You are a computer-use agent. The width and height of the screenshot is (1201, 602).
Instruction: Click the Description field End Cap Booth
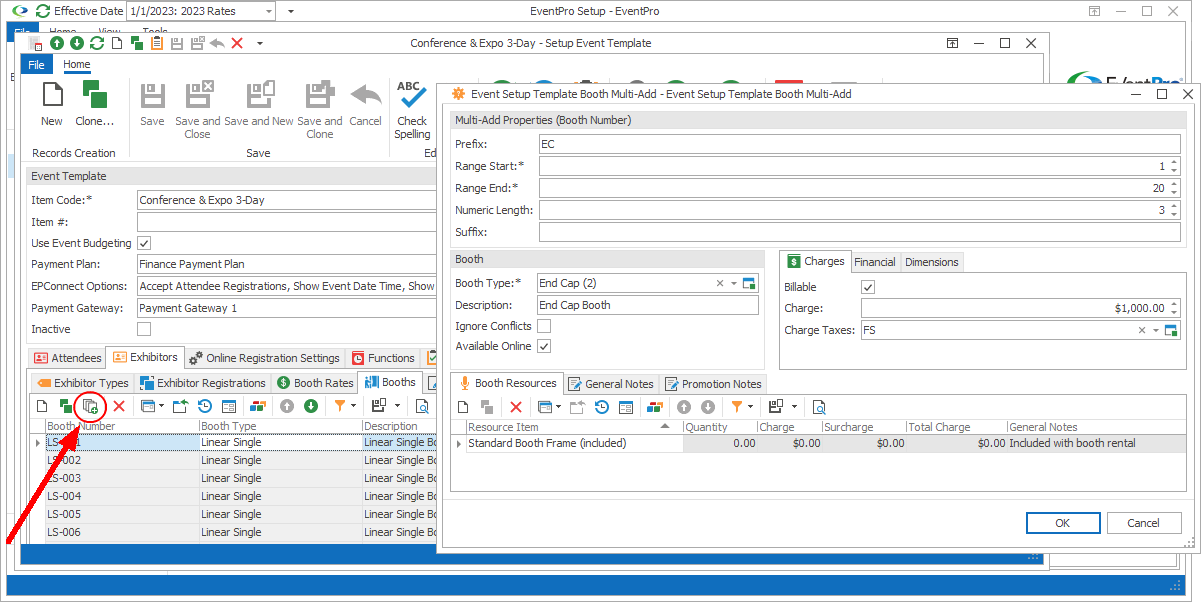(x=647, y=305)
